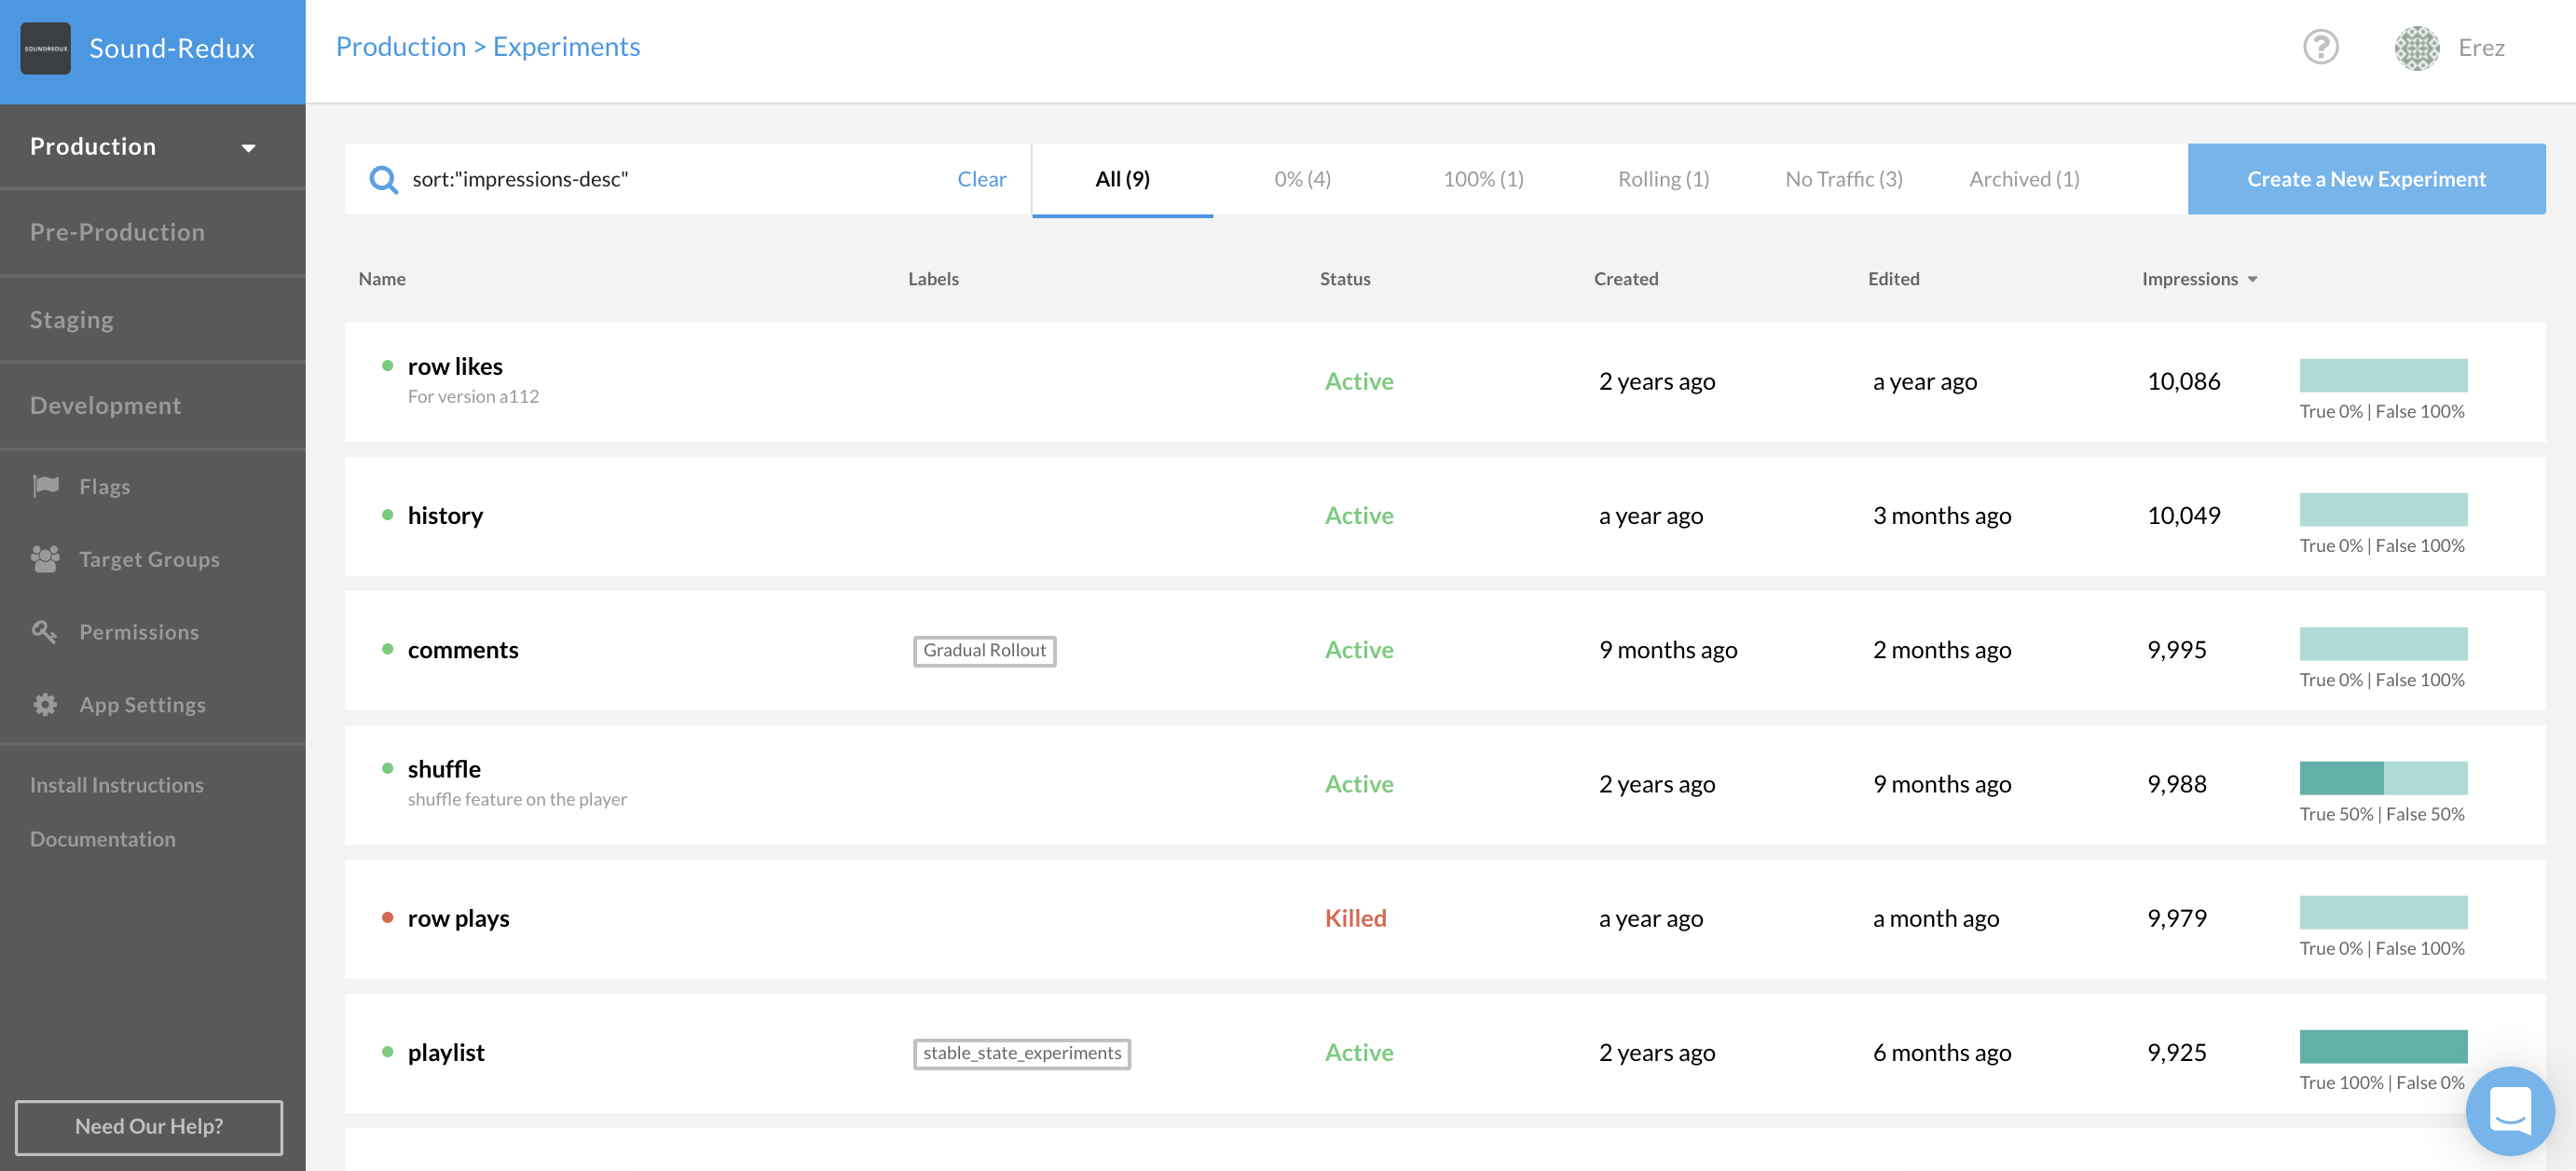Click the Name column header
The height and width of the screenshot is (1171, 2576).
coord(382,279)
